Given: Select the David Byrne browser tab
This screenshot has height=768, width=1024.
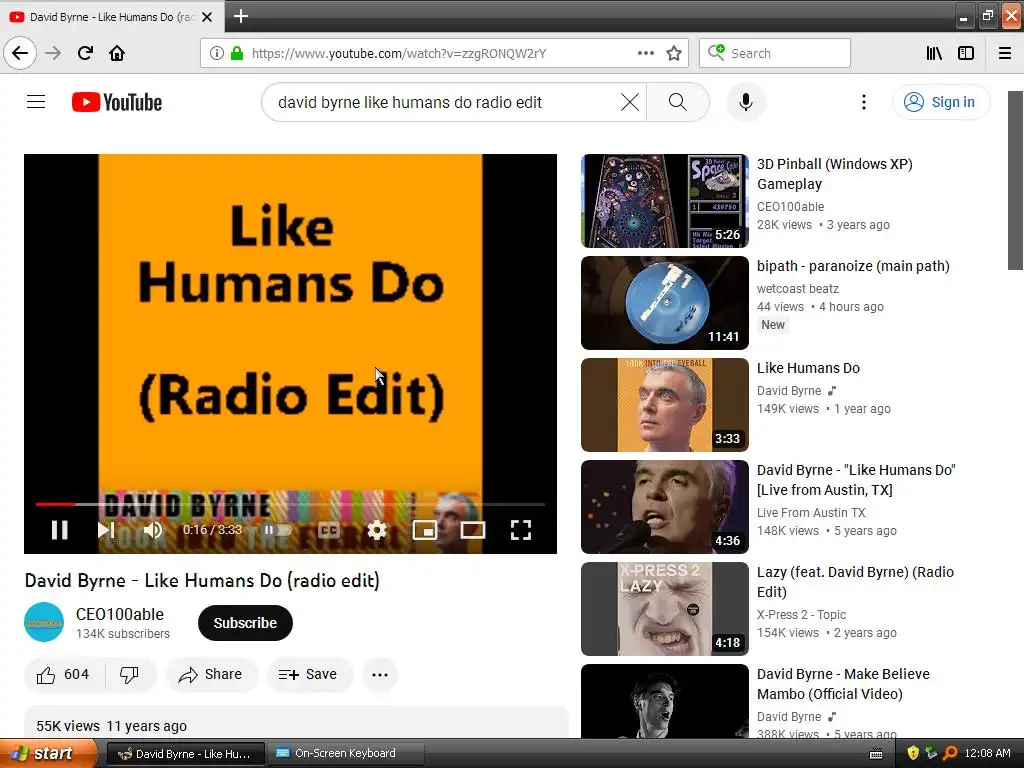Looking at the screenshot, I should click(111, 16).
